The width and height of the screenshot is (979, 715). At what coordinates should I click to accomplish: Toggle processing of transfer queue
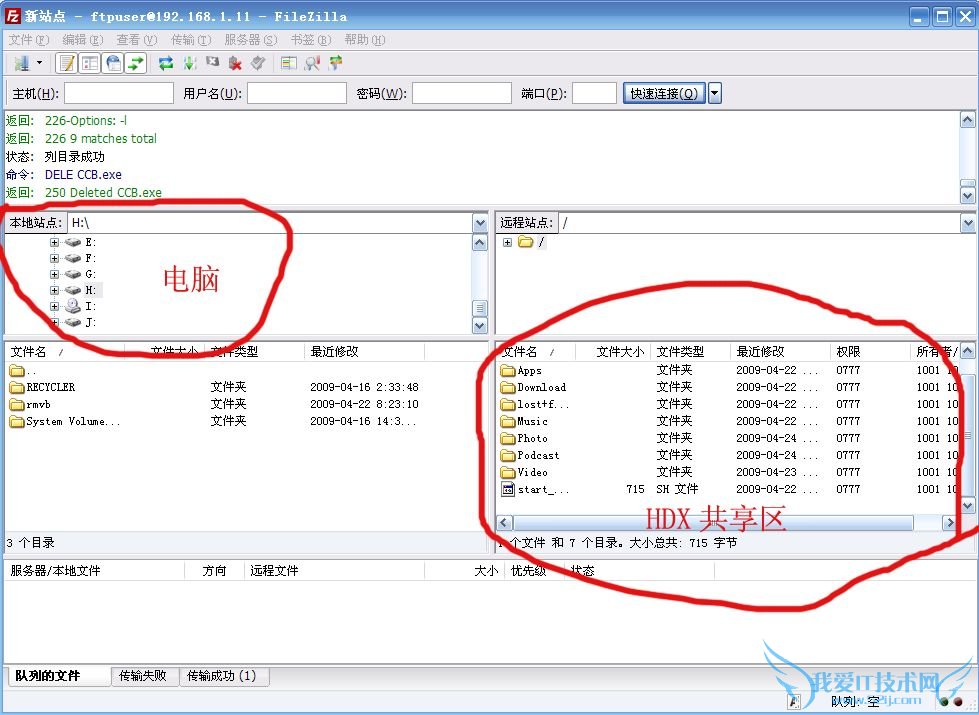coord(190,63)
